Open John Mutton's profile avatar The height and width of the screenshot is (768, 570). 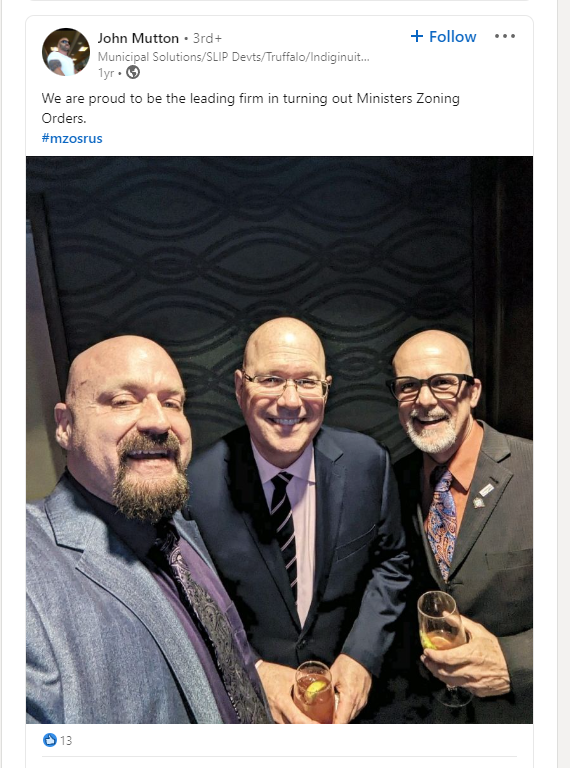point(66,52)
